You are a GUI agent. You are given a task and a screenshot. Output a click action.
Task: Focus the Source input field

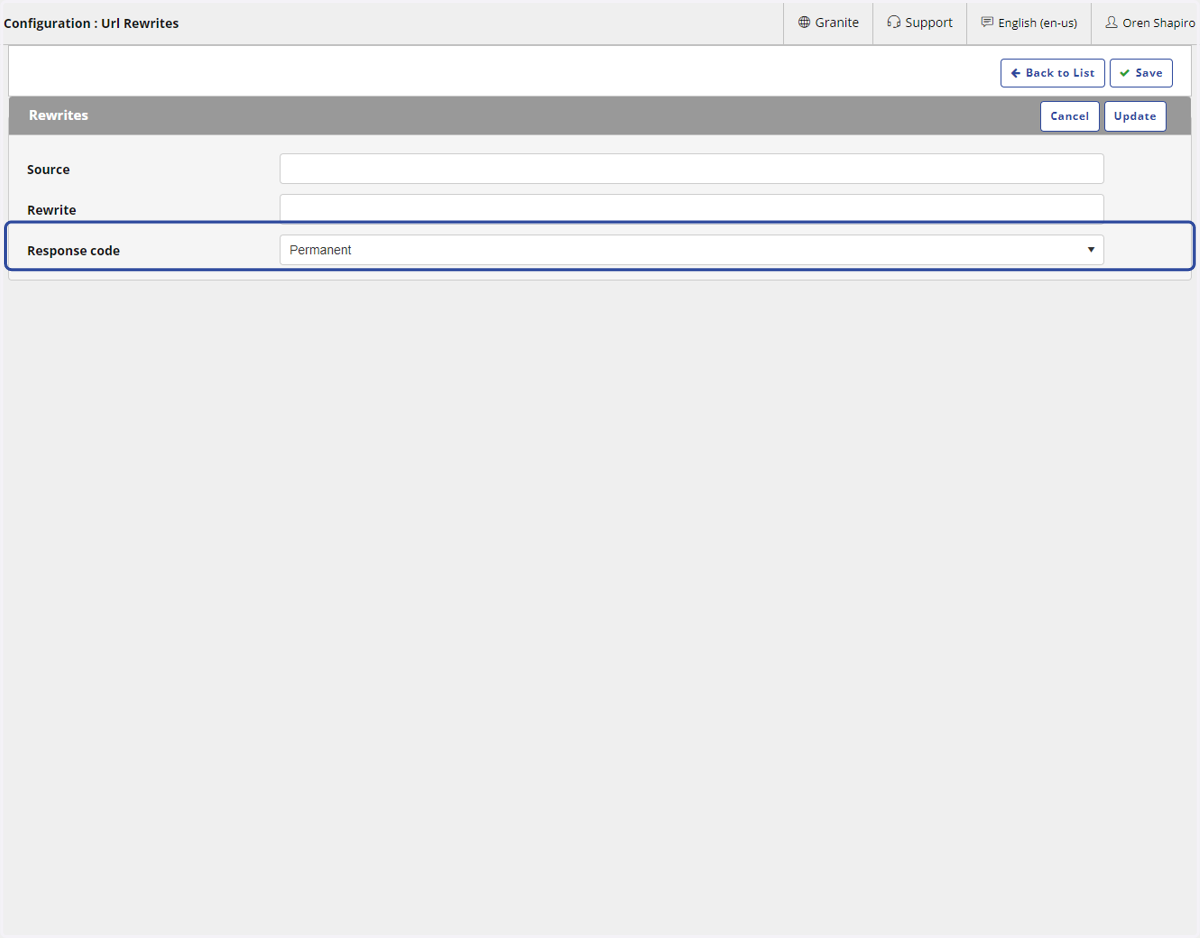[692, 169]
